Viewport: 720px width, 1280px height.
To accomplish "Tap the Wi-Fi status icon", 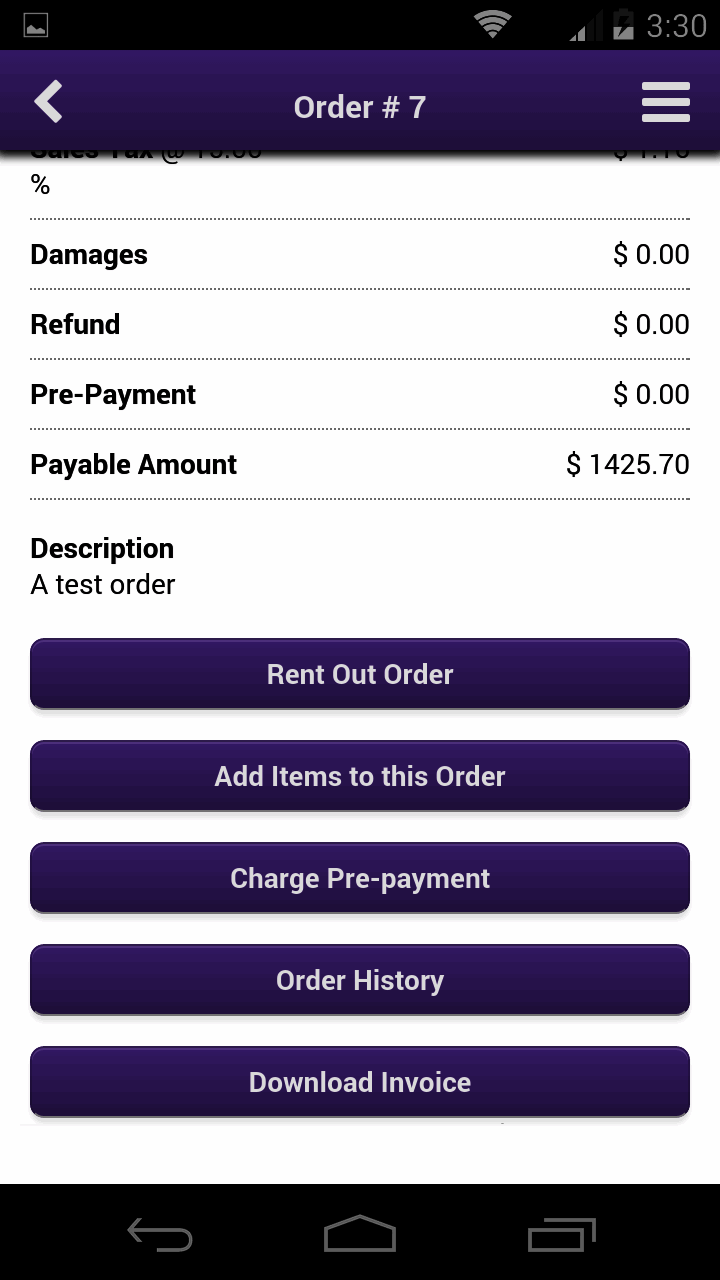I will [492, 25].
